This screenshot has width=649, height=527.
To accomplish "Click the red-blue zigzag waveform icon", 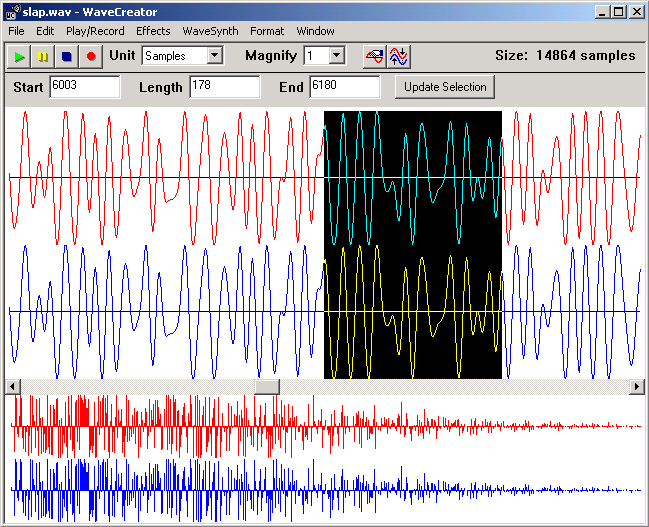I will click(399, 57).
